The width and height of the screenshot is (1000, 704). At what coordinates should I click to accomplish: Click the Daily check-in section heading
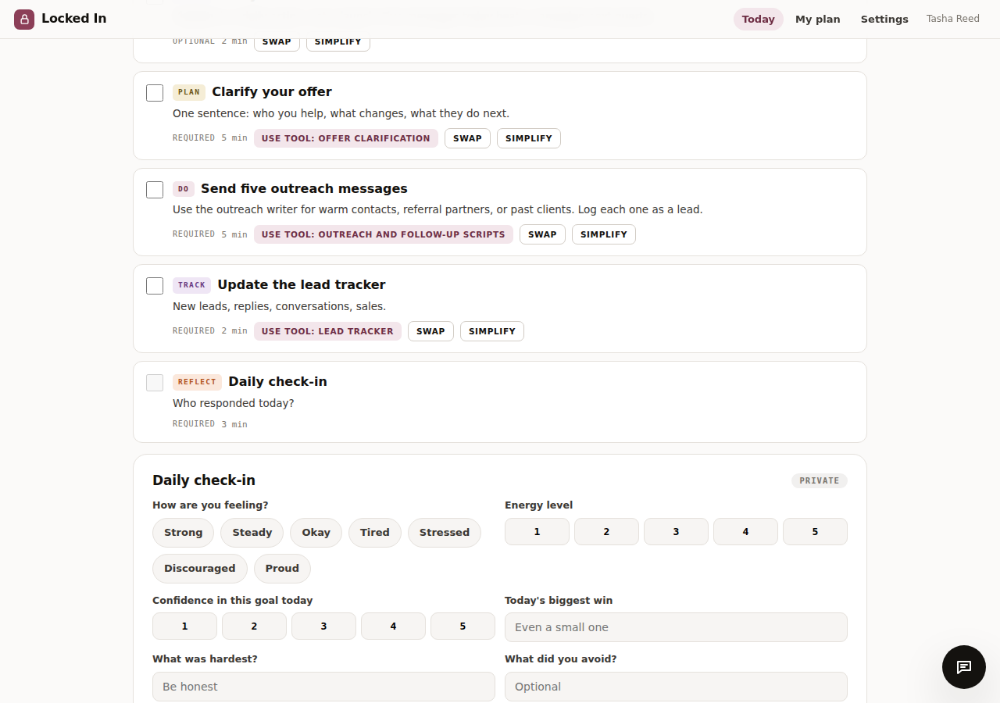(203, 480)
